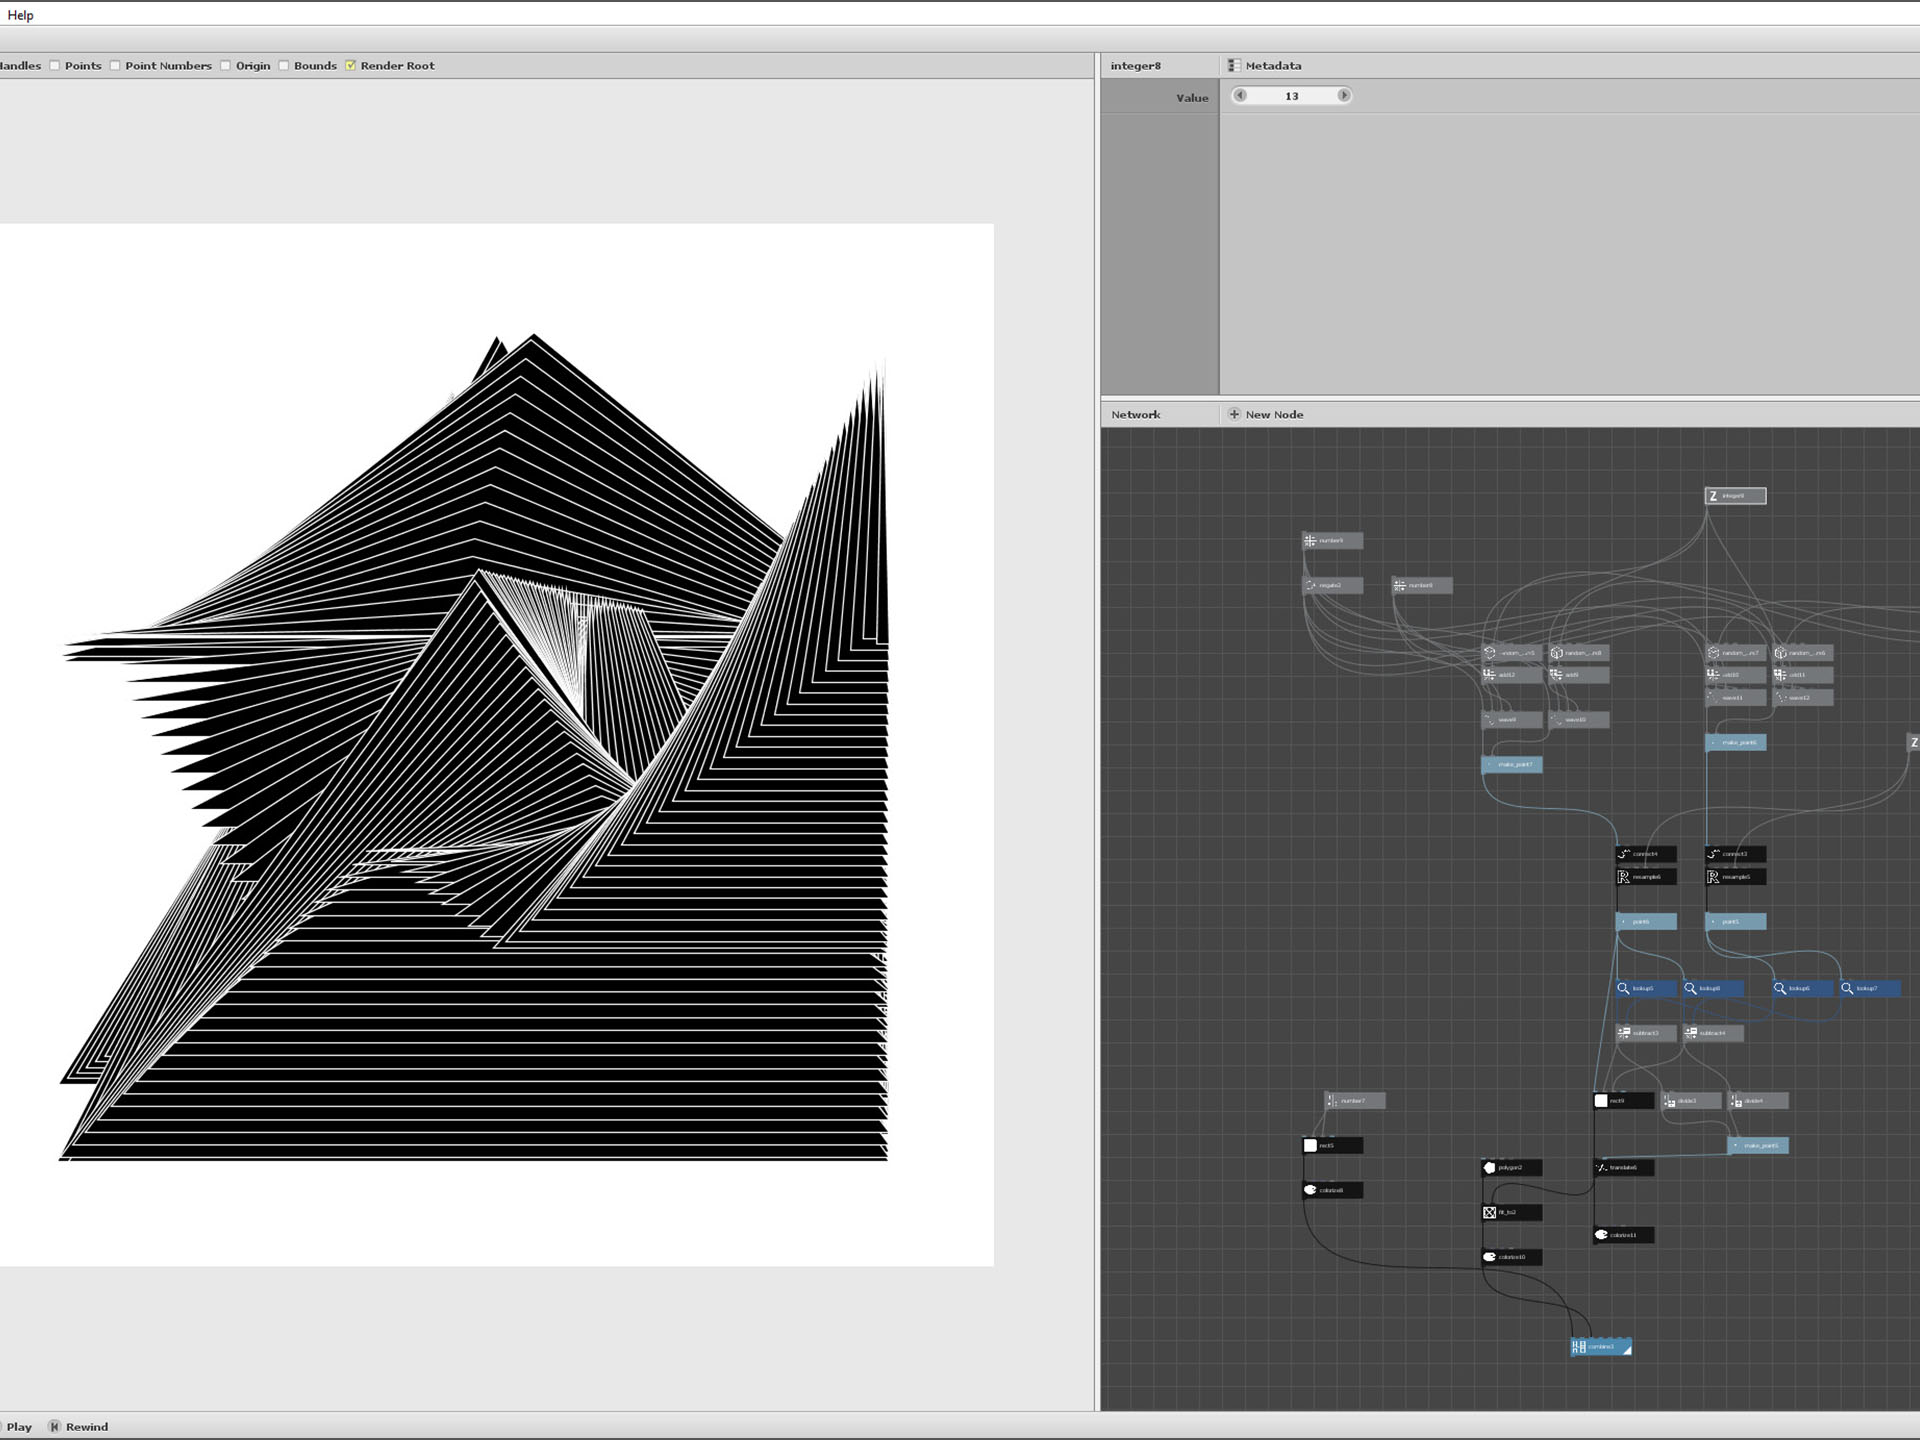
Task: Click the New Node button
Action: pyautogui.click(x=1265, y=414)
